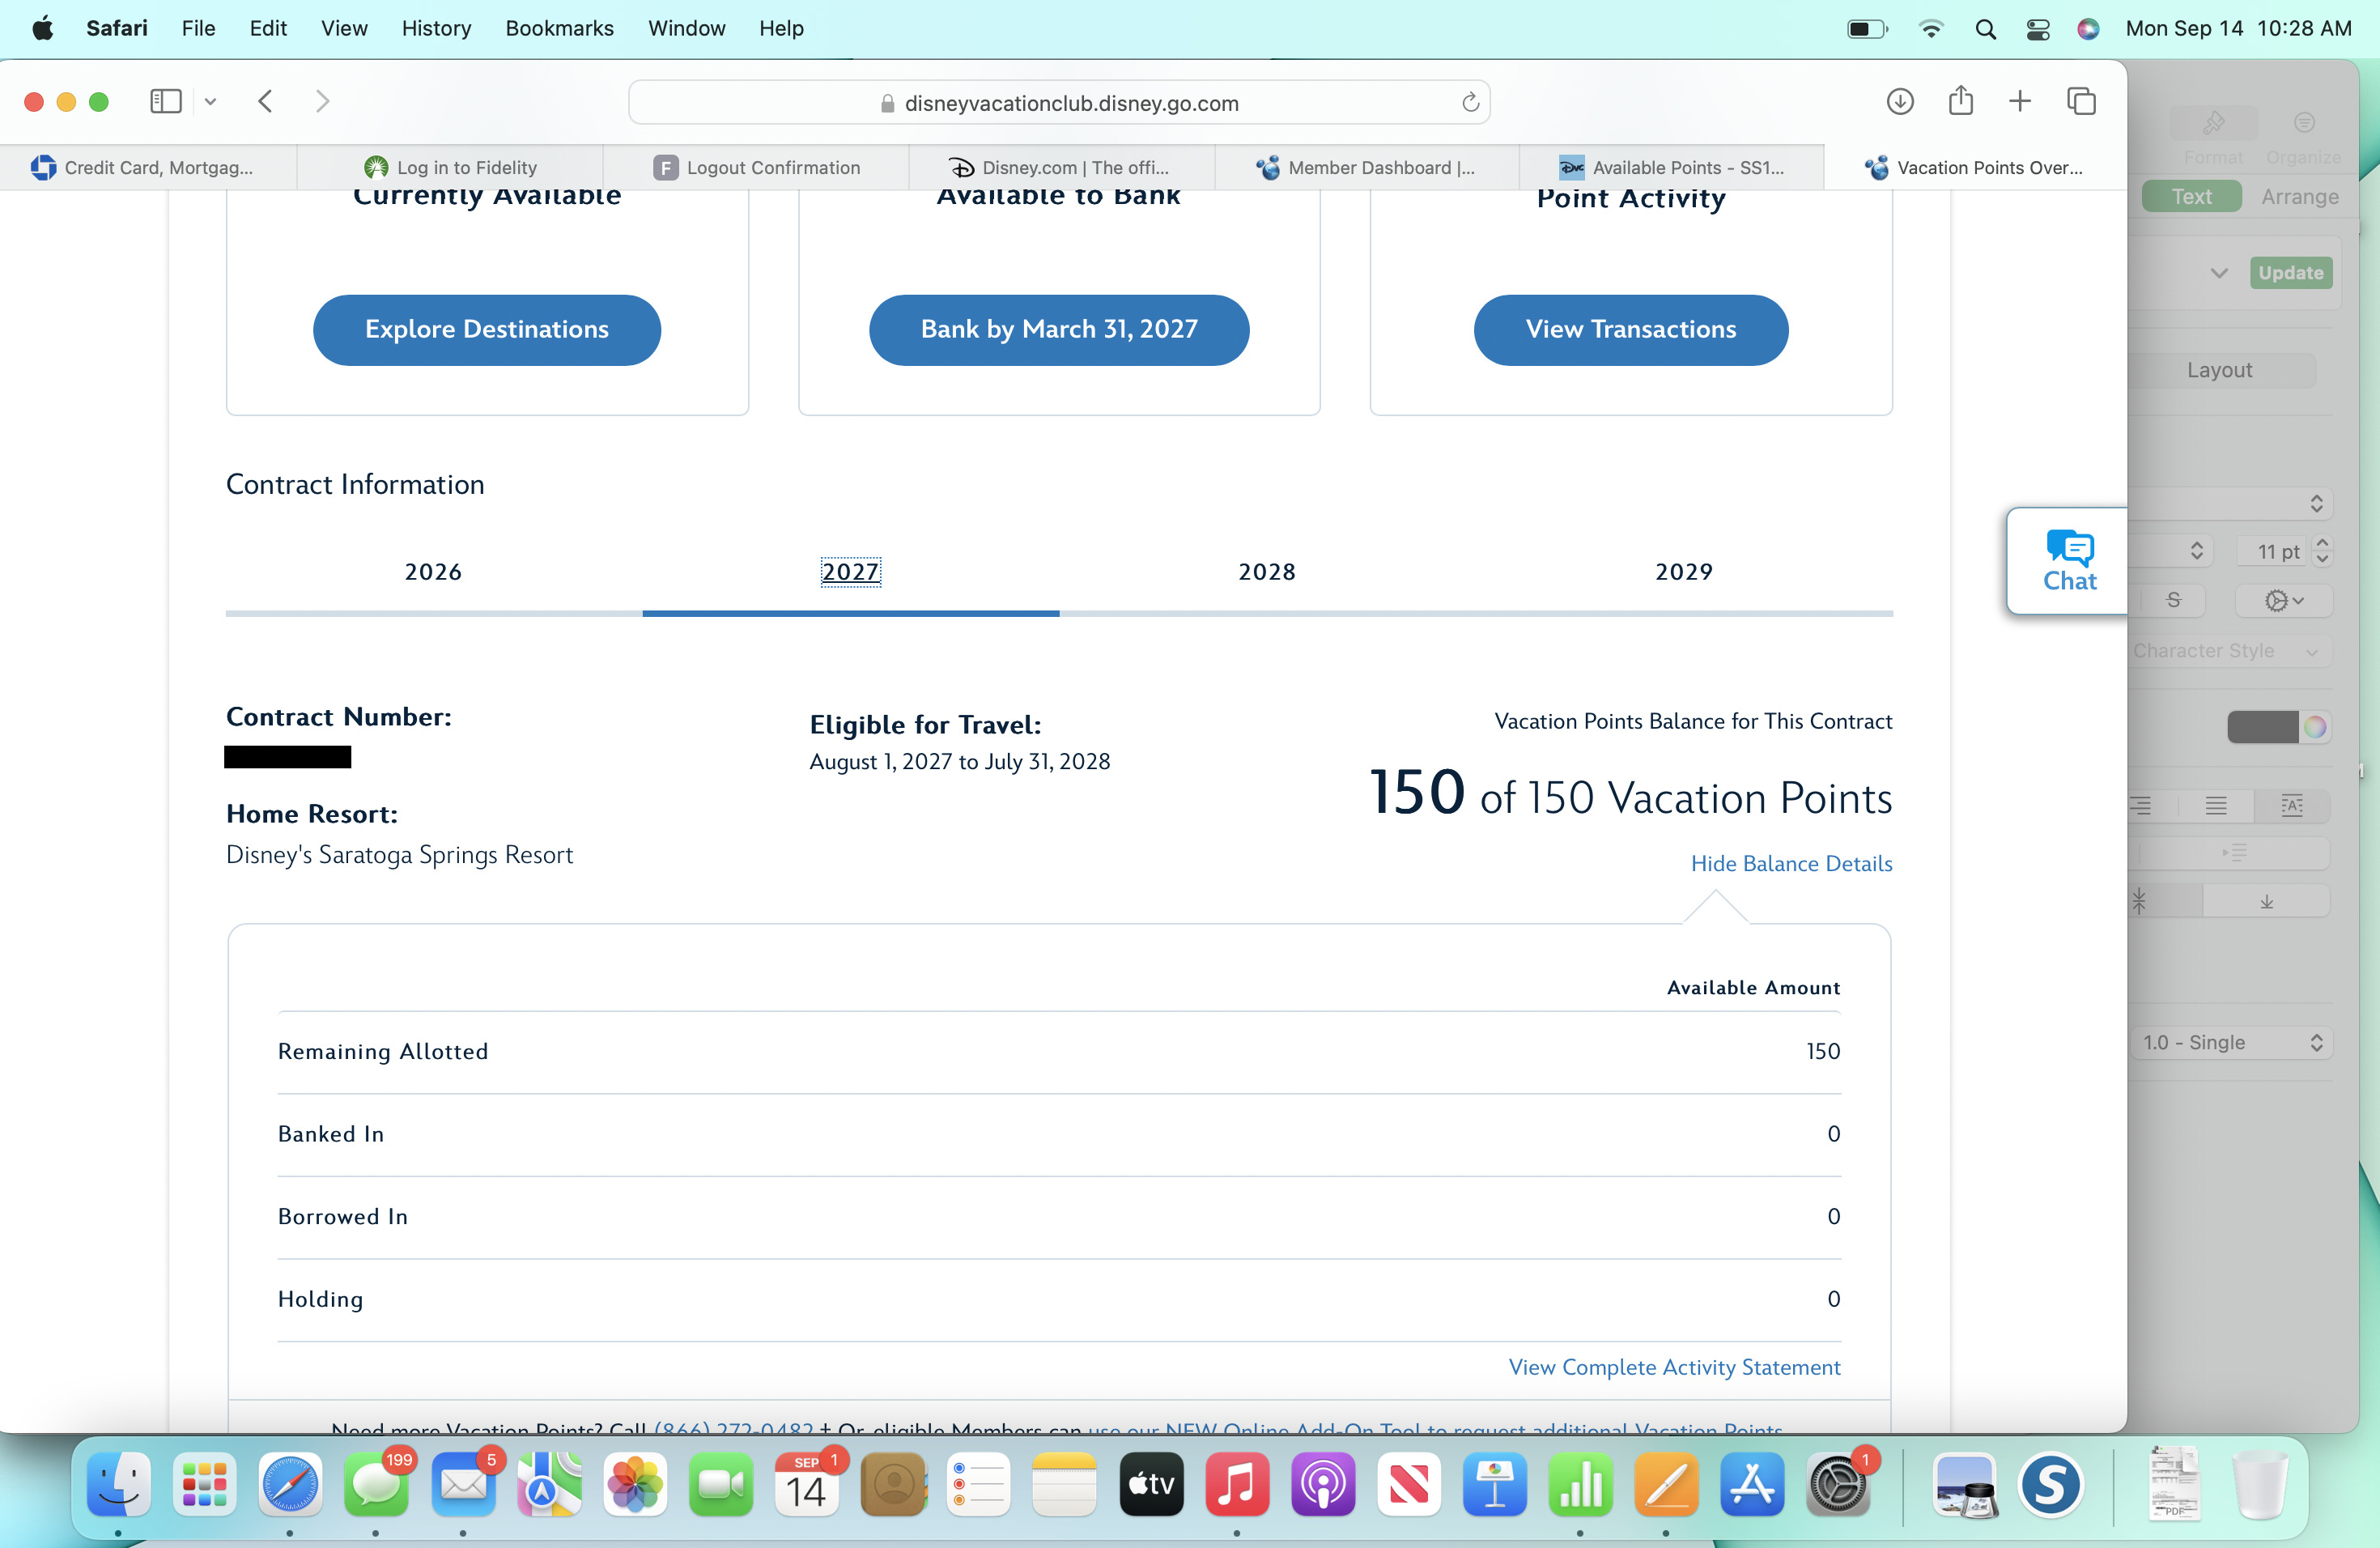
Task: Open Photos from the Dock
Action: click(x=635, y=1484)
